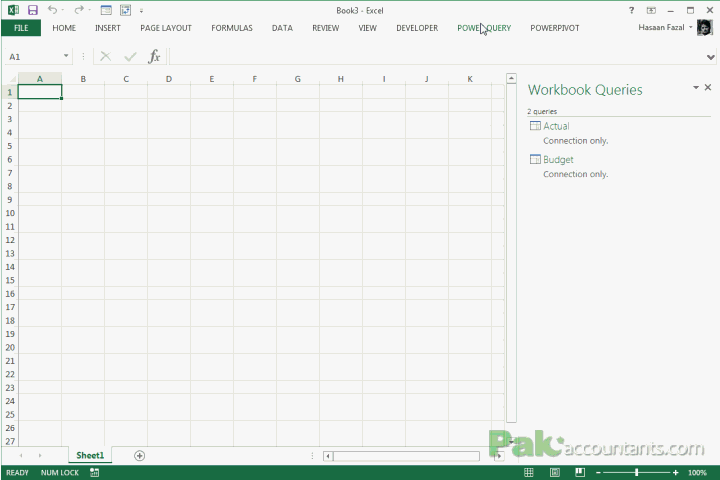The width and height of the screenshot is (720, 480).
Task: Select row 10 header
Action: point(10,213)
